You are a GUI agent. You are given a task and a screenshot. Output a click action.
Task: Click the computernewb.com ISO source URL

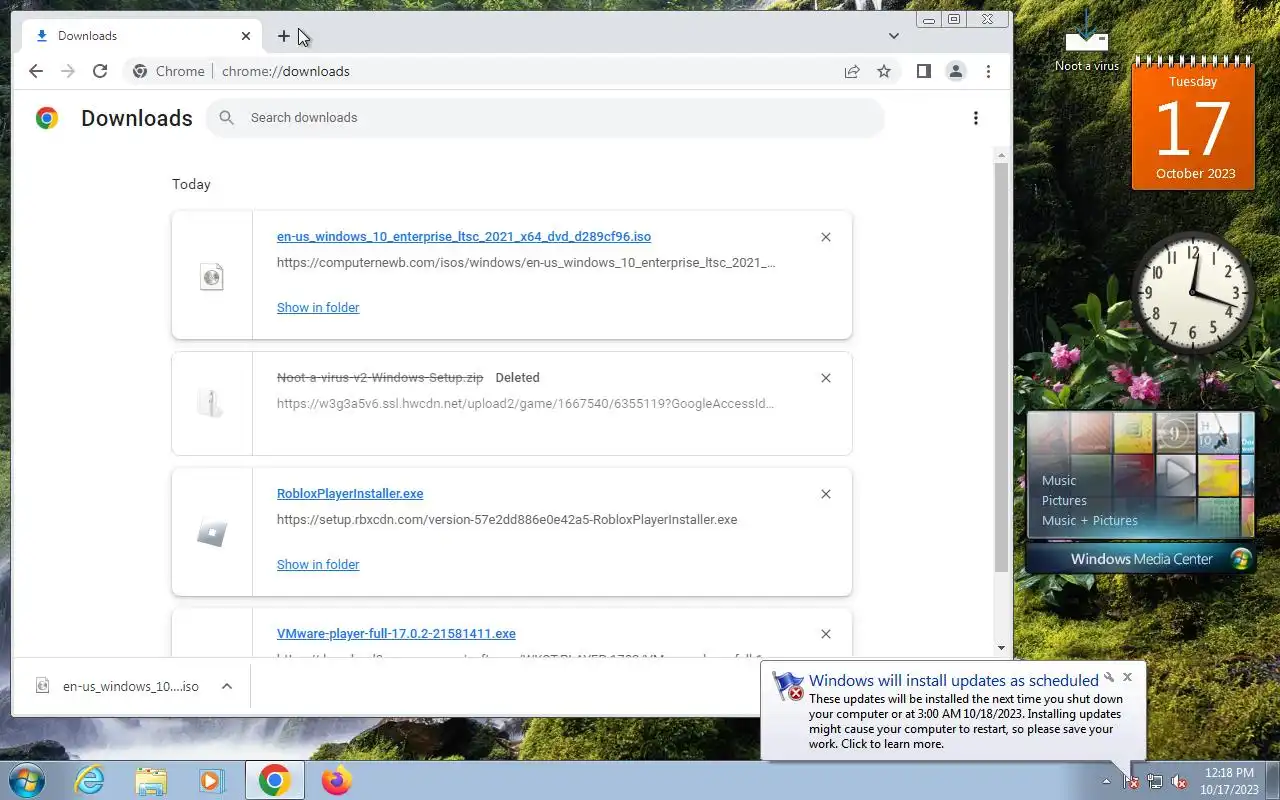coord(526,263)
